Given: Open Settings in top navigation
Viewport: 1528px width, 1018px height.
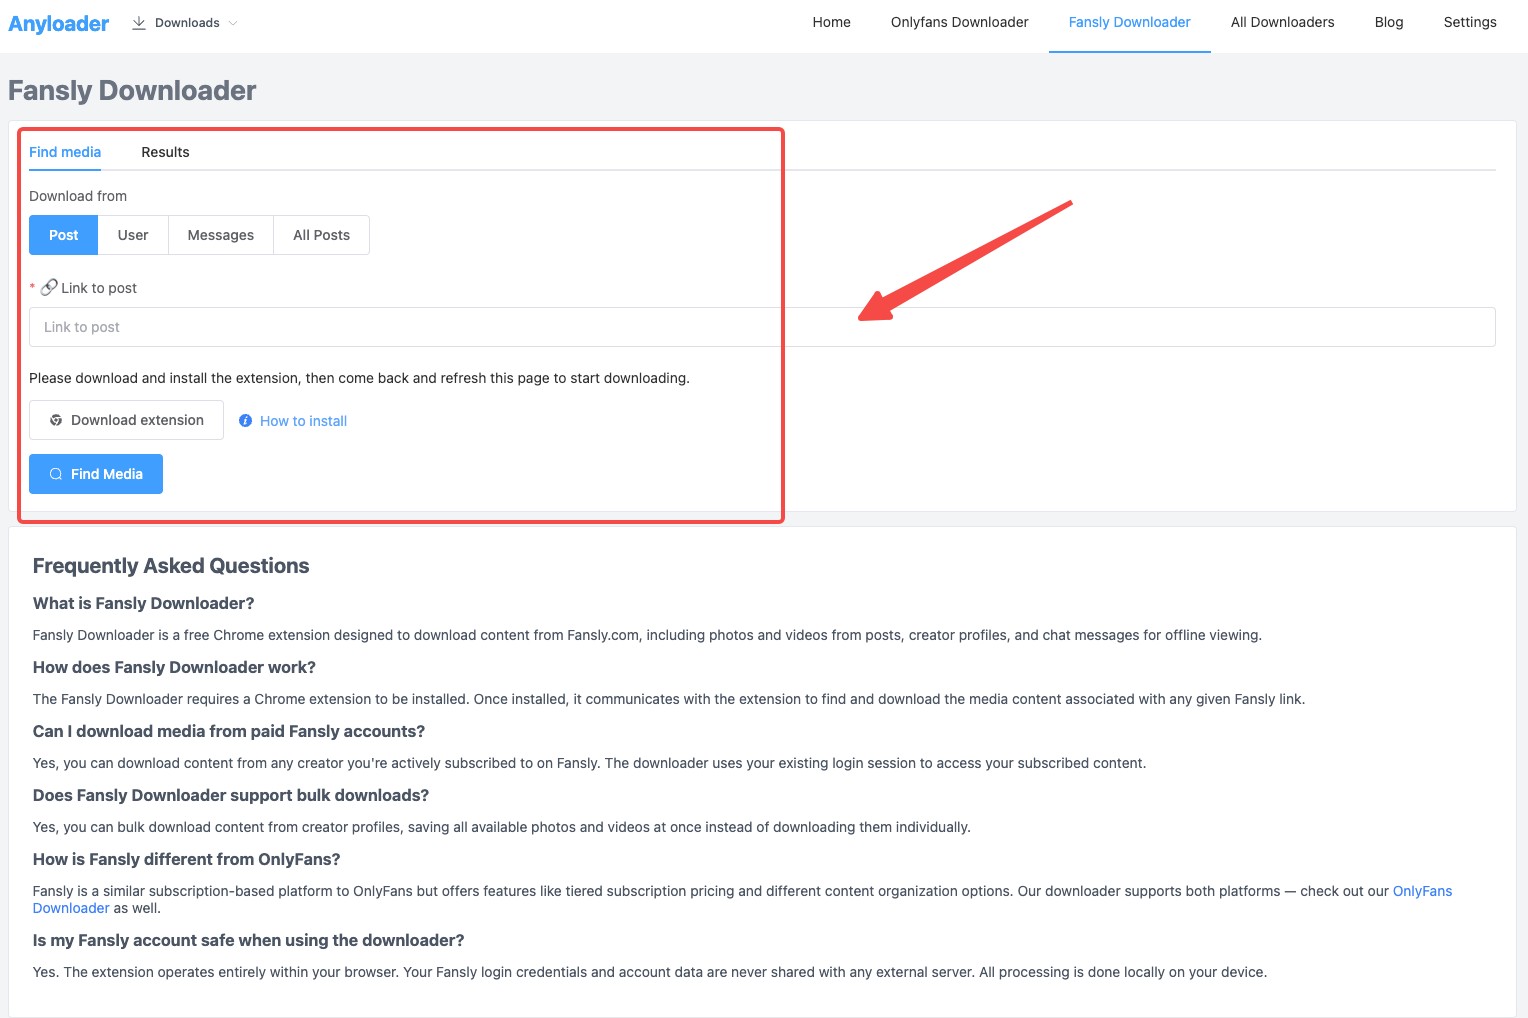Looking at the screenshot, I should tap(1469, 22).
